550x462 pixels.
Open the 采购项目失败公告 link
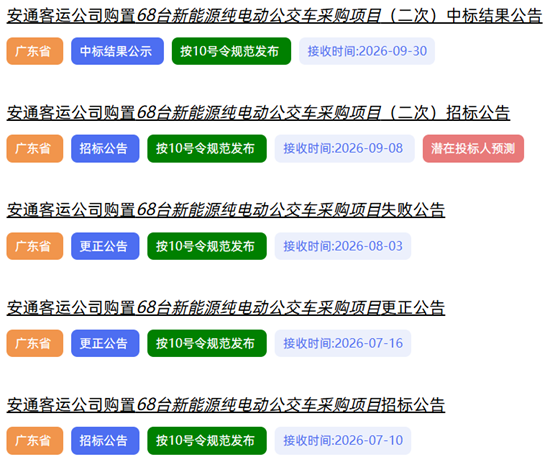tap(226, 210)
